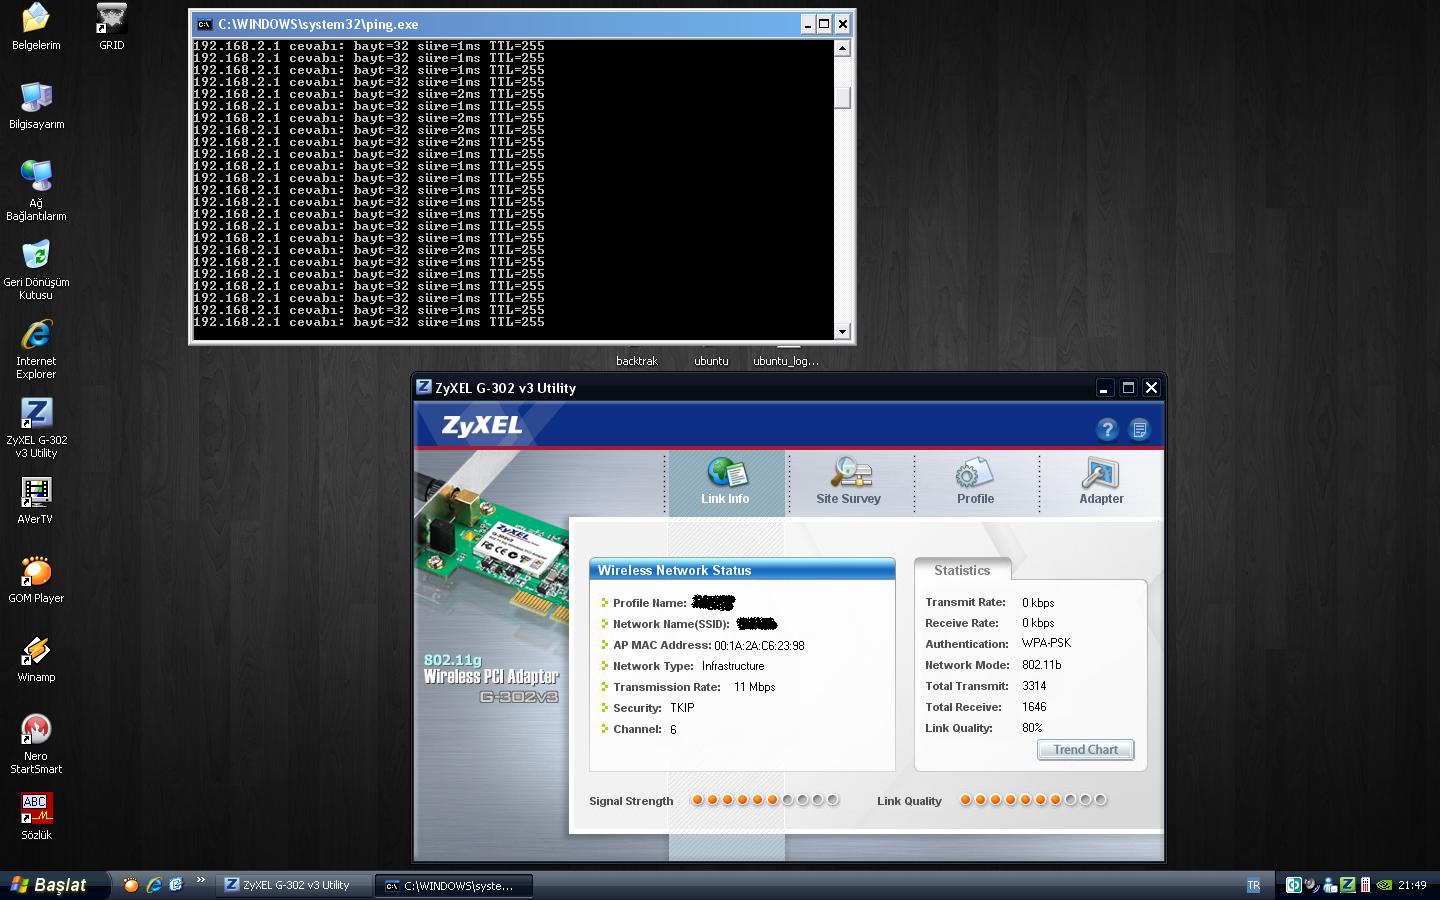Click Link Quality value 80%
The width and height of the screenshot is (1440, 900).
[x=1032, y=728]
